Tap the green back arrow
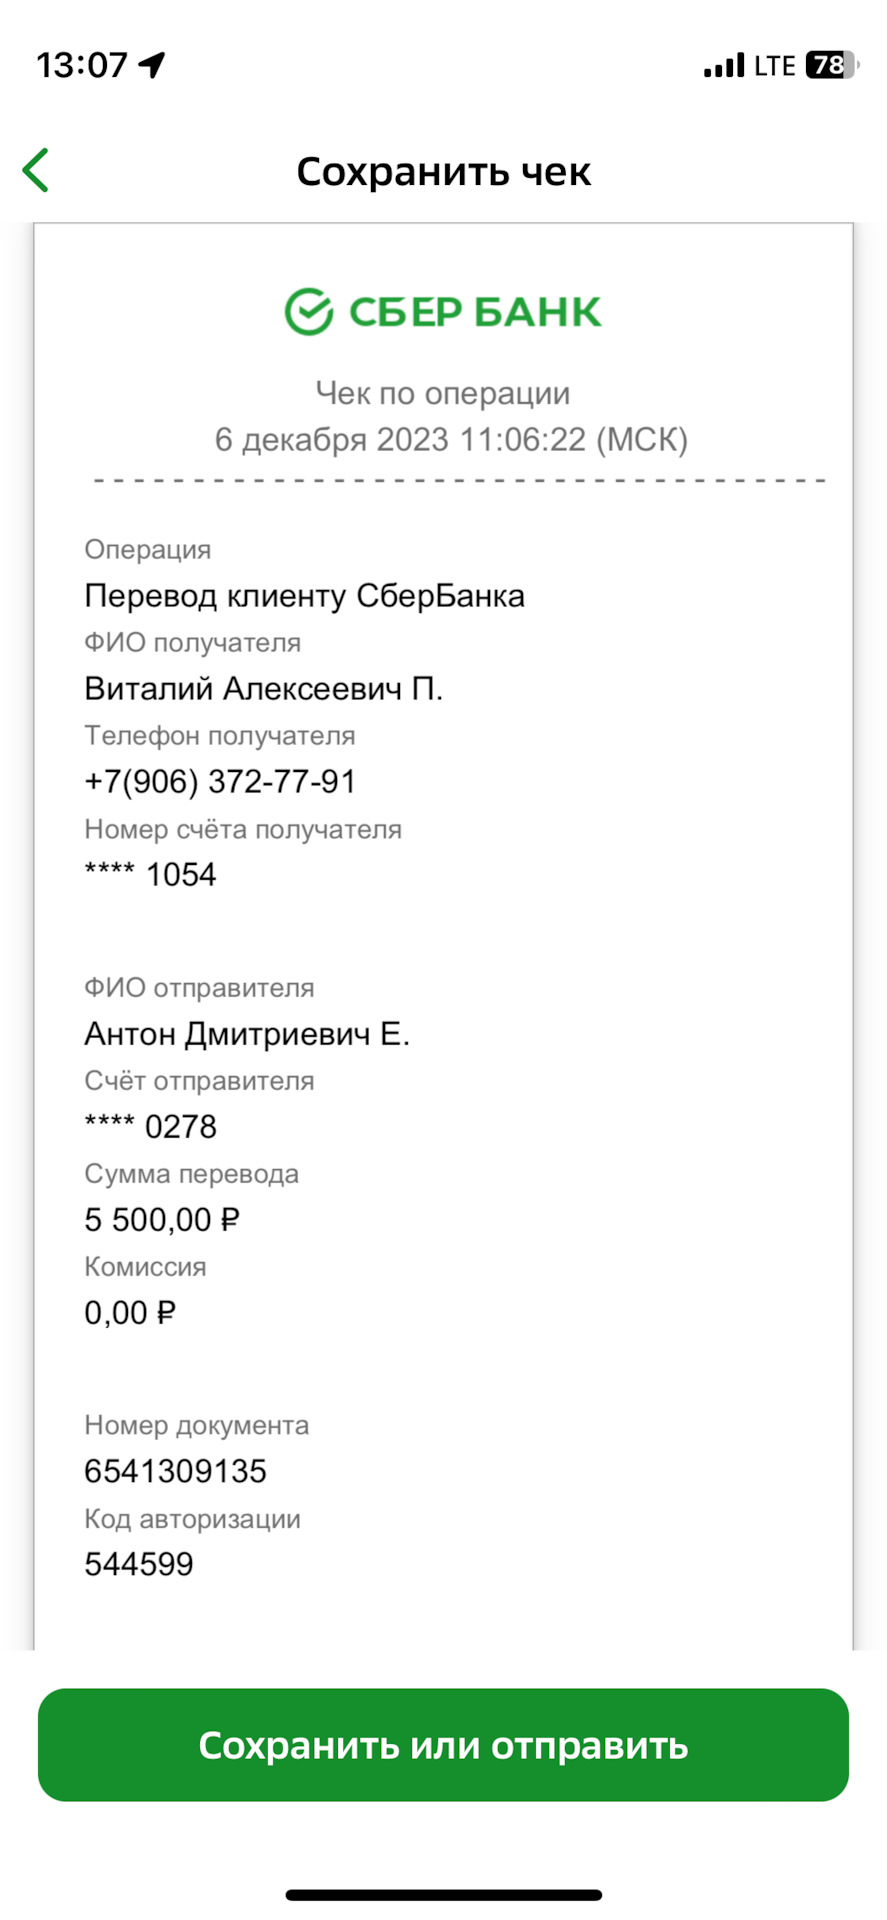 point(36,170)
